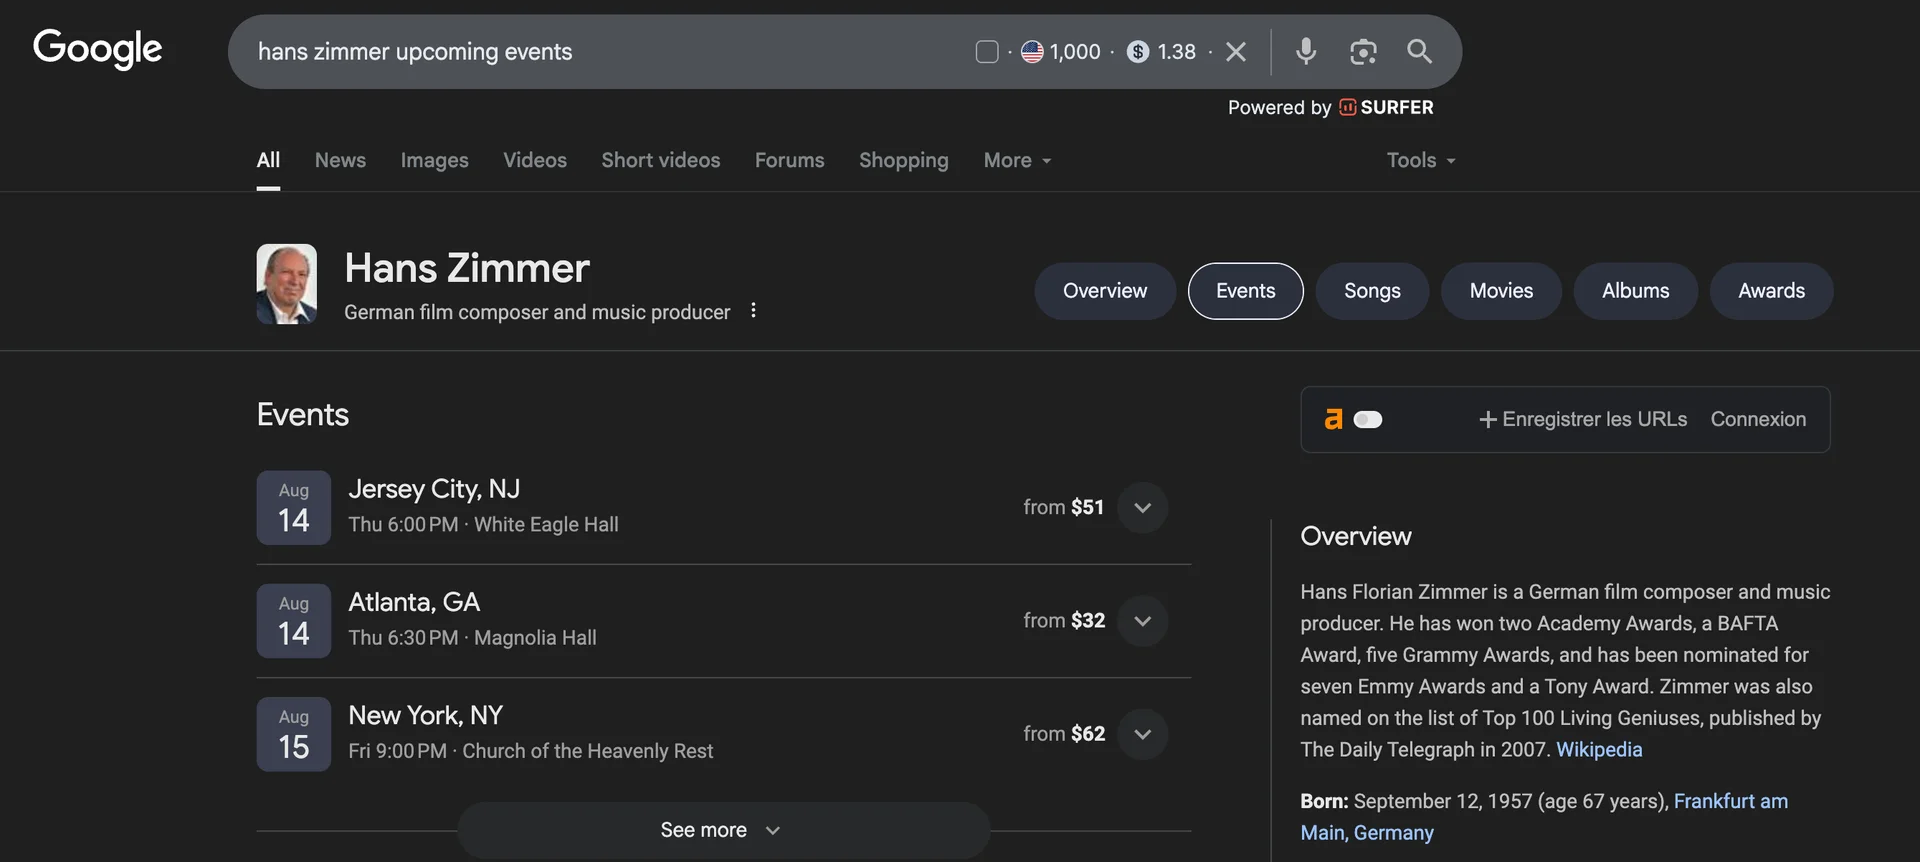Image resolution: width=1920 pixels, height=862 pixels.
Task: Click 'from $51' price
Action: tap(1063, 507)
